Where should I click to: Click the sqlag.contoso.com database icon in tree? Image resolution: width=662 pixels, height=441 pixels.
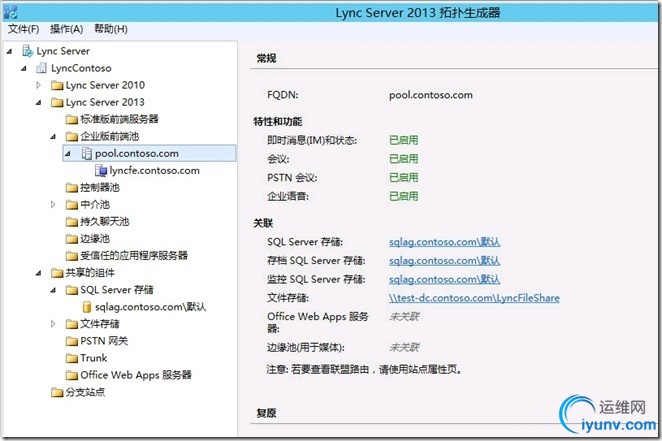pyautogui.click(x=87, y=307)
